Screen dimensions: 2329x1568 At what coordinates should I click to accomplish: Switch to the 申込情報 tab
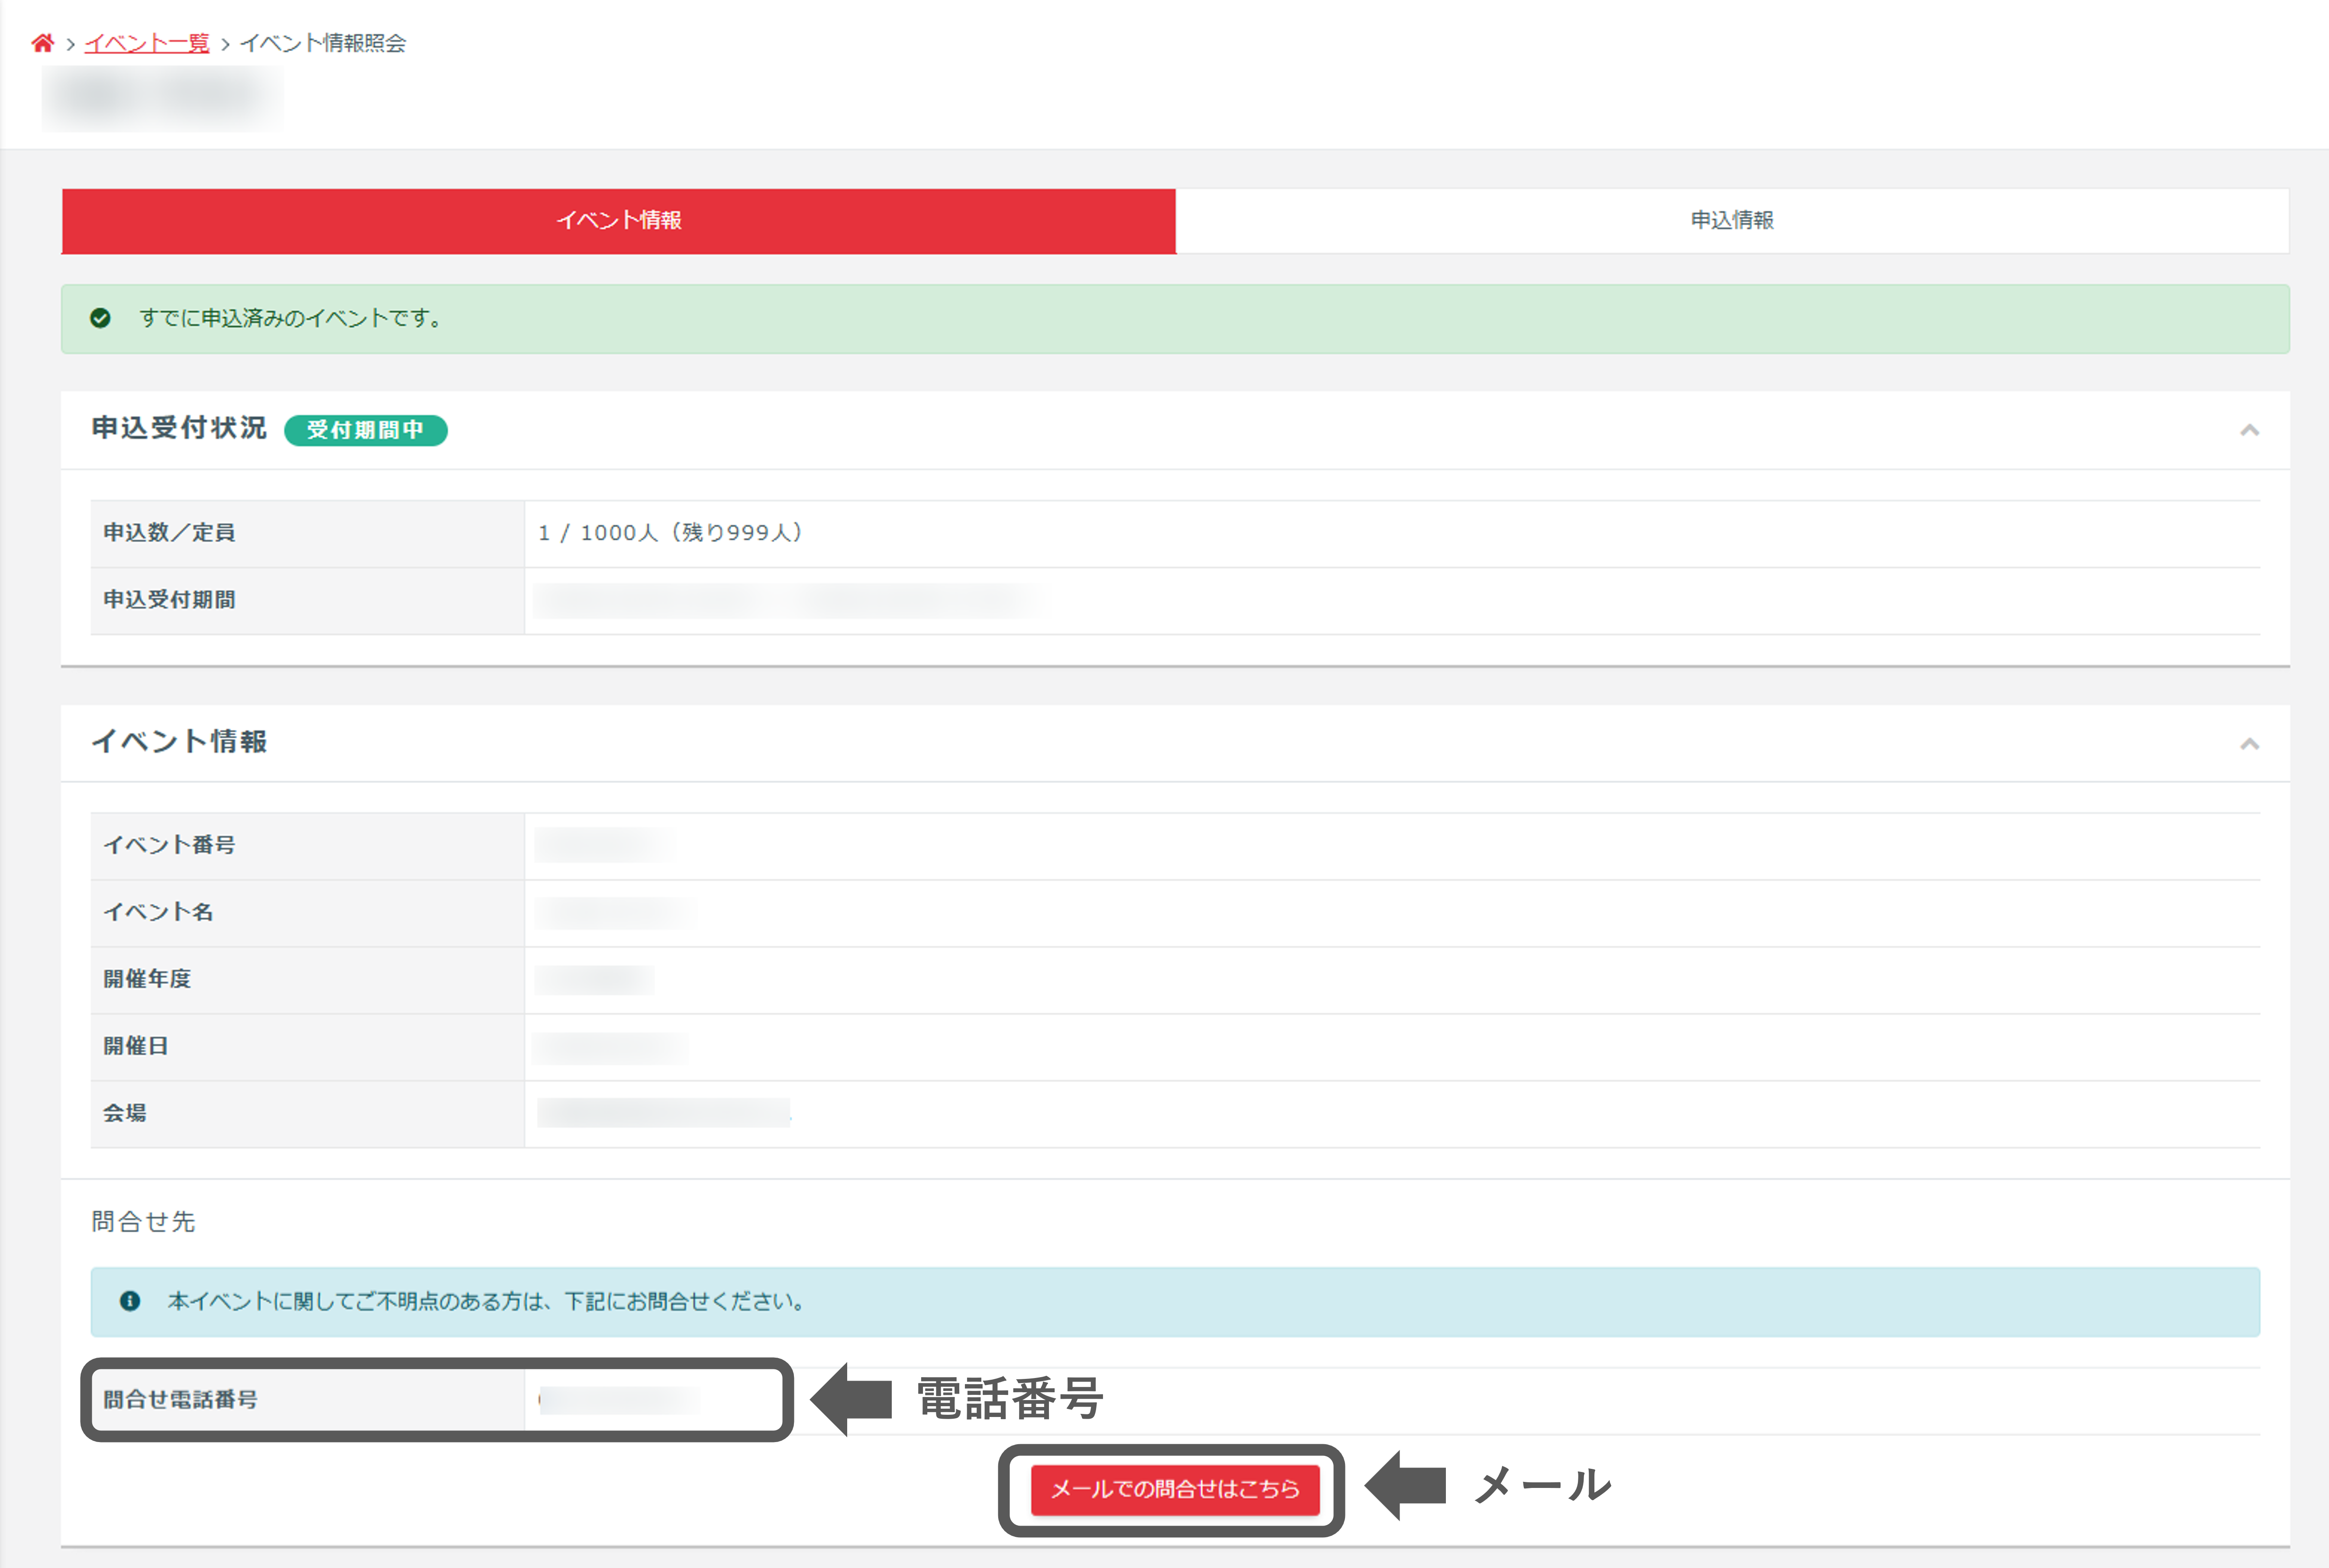(x=1731, y=220)
